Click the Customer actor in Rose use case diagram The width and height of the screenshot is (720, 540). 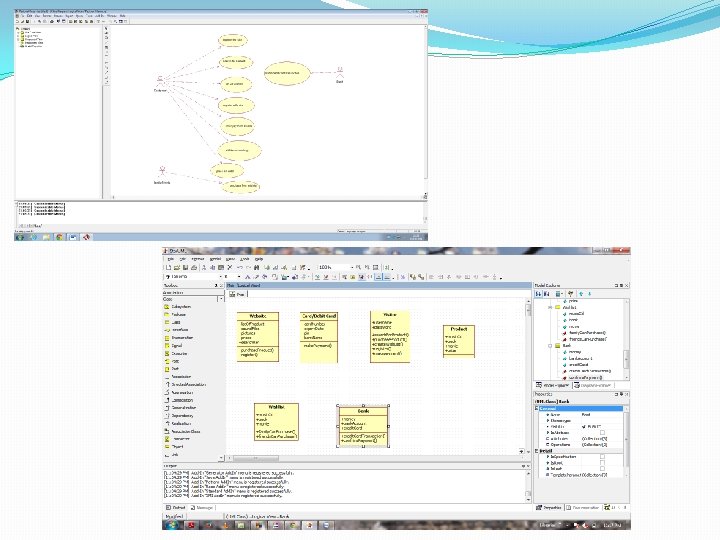160,82
